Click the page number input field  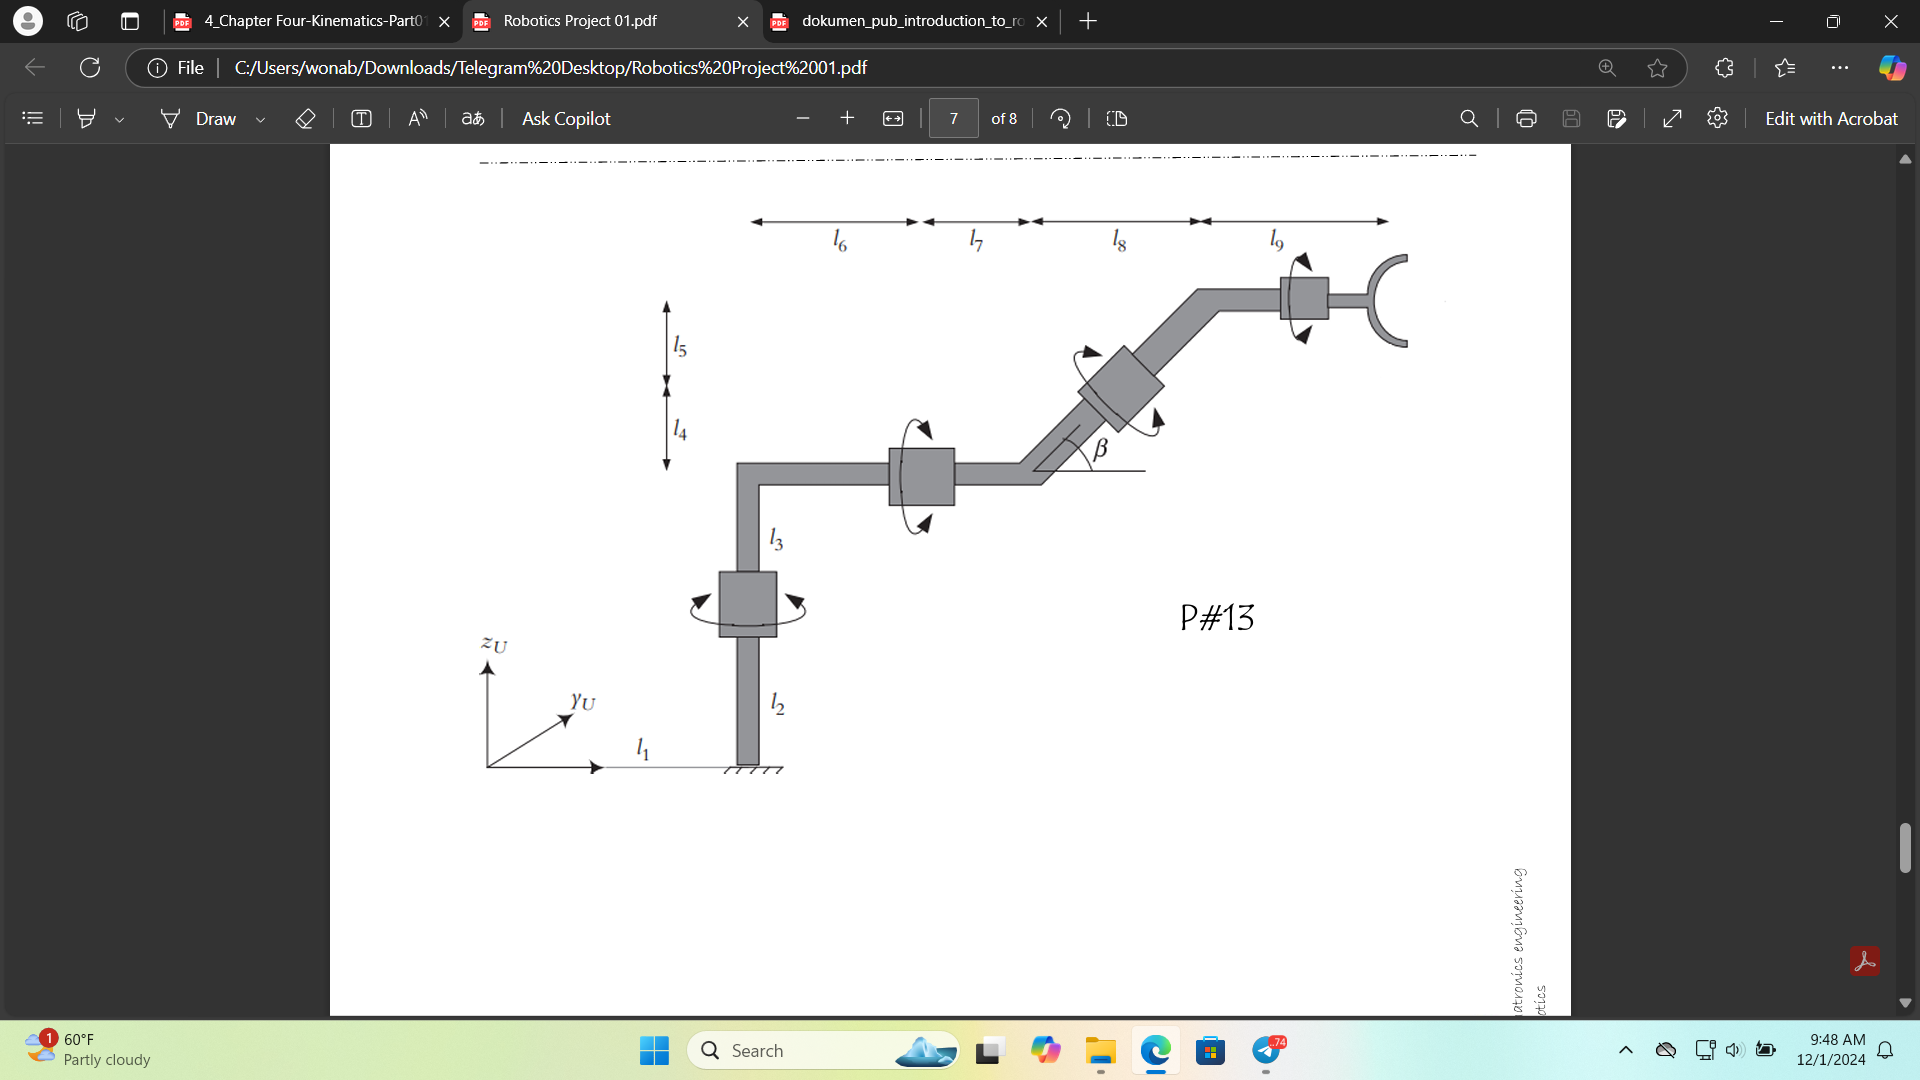point(953,118)
